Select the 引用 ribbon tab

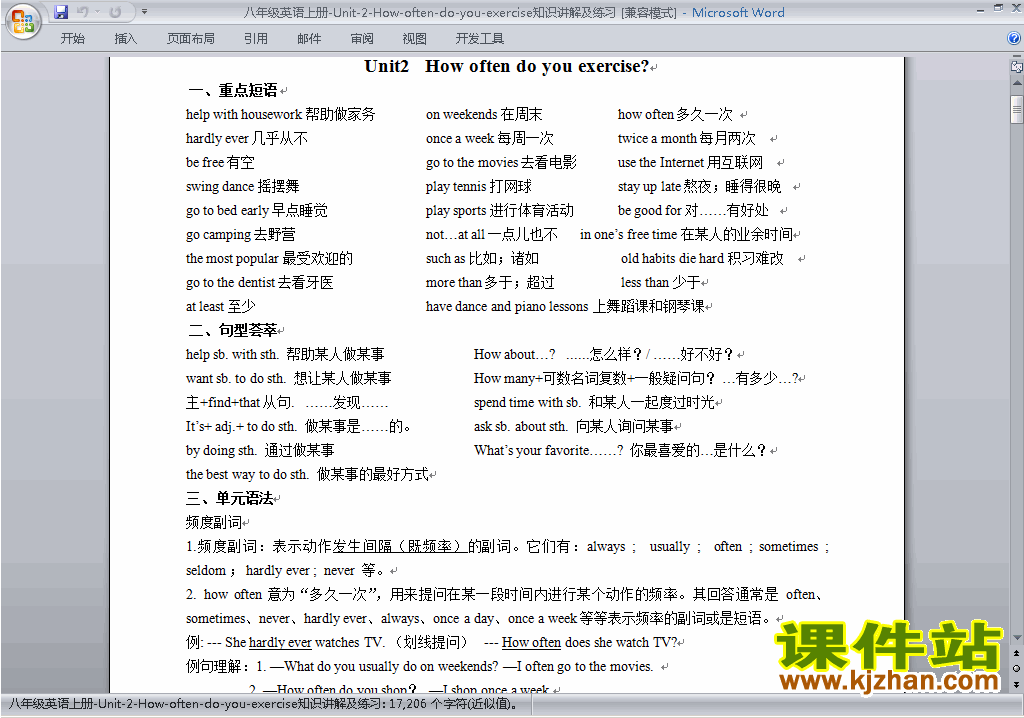tap(256, 39)
